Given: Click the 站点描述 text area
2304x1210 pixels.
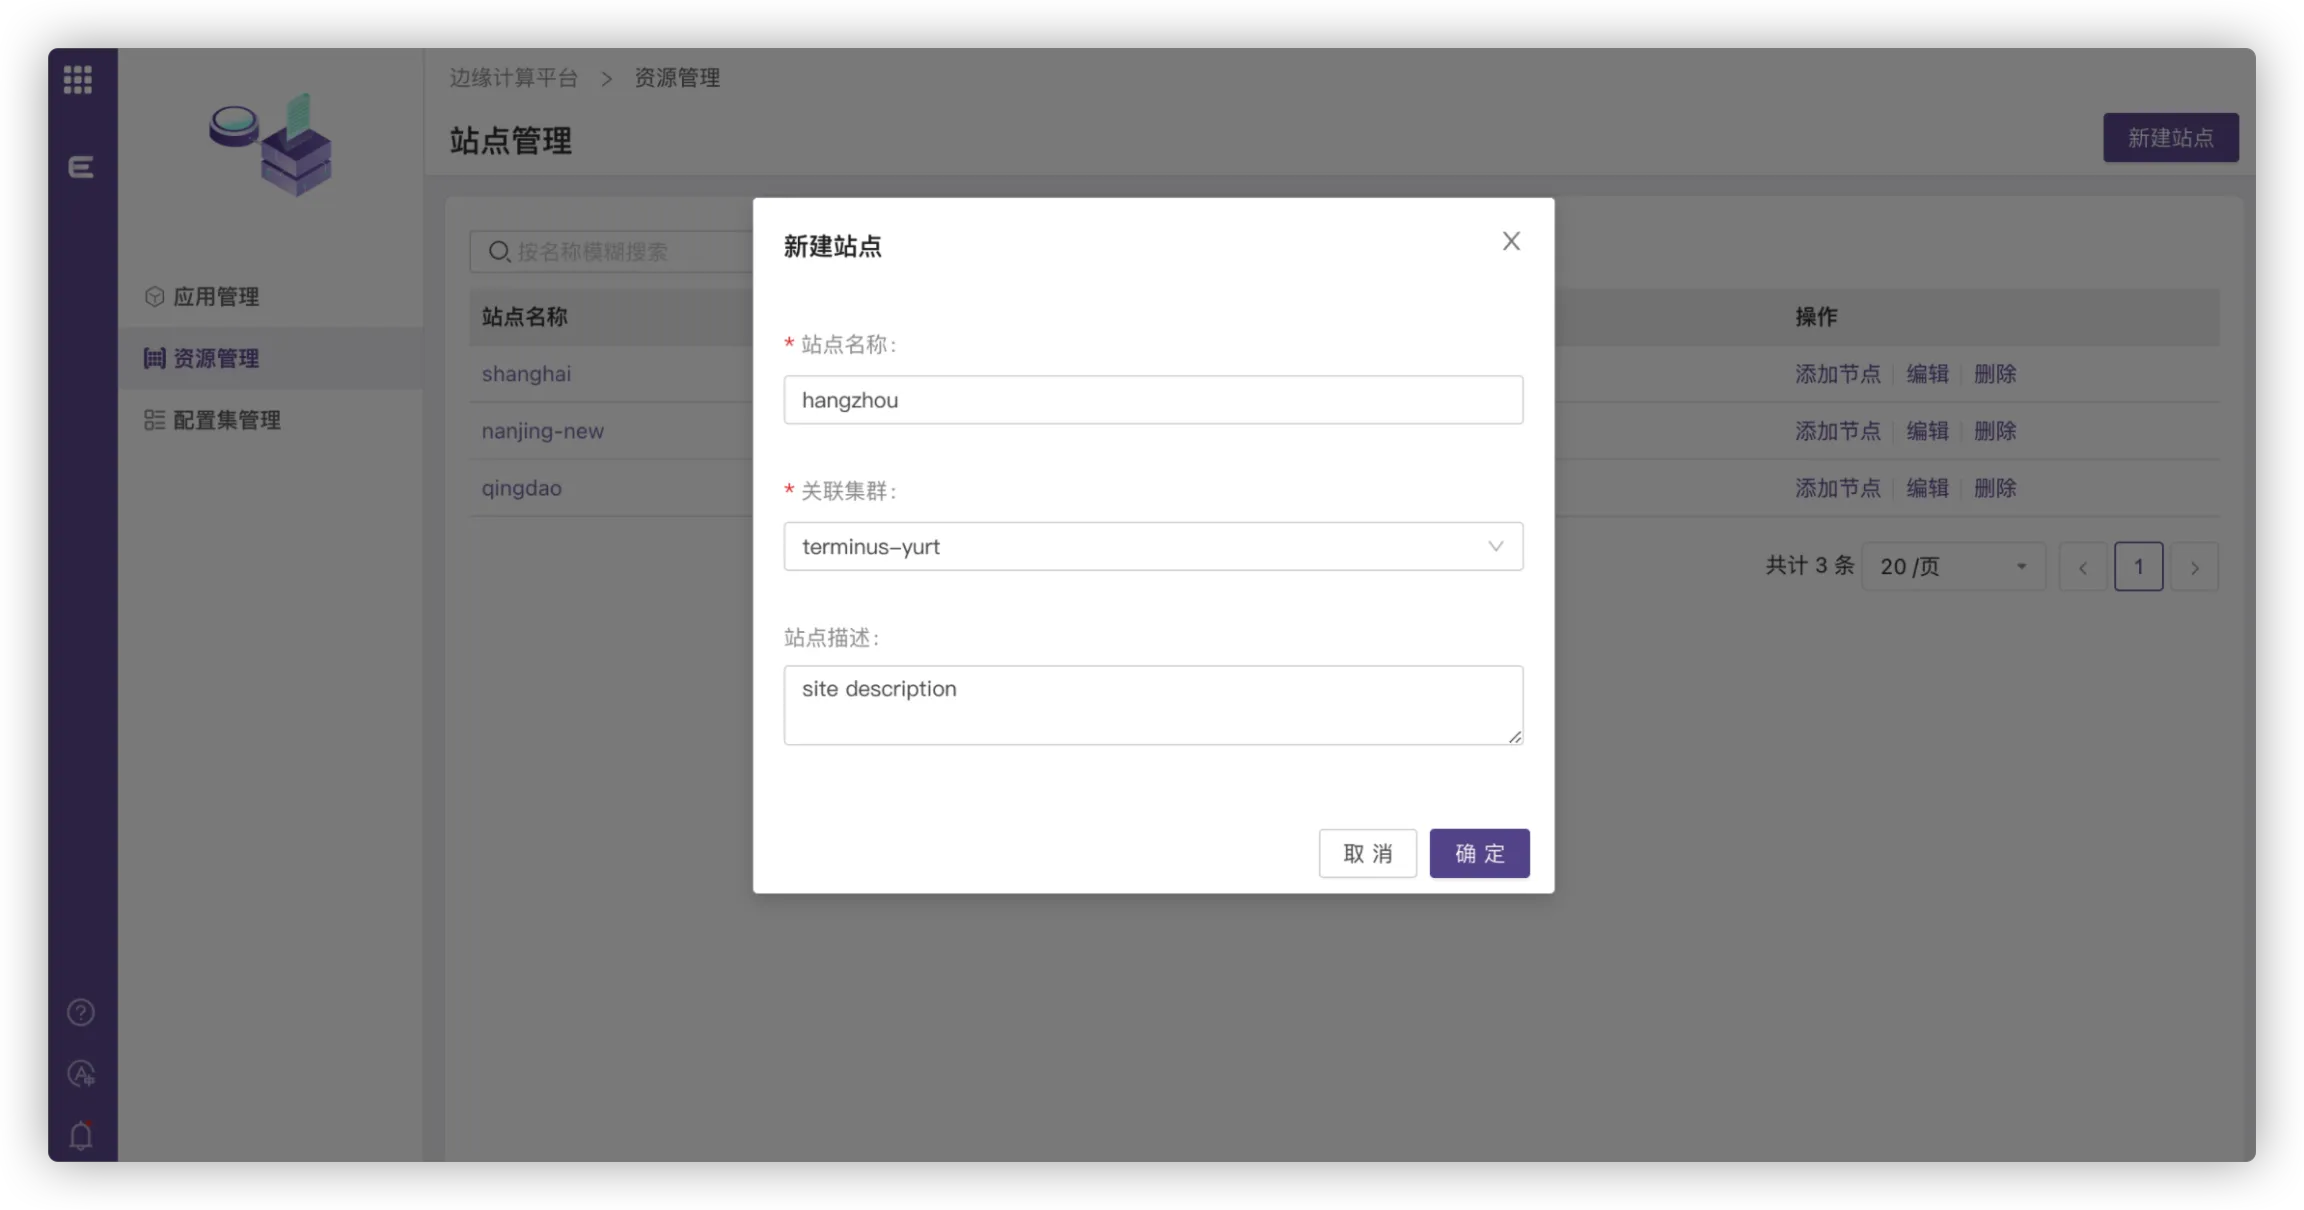Looking at the screenshot, I should click(1153, 705).
